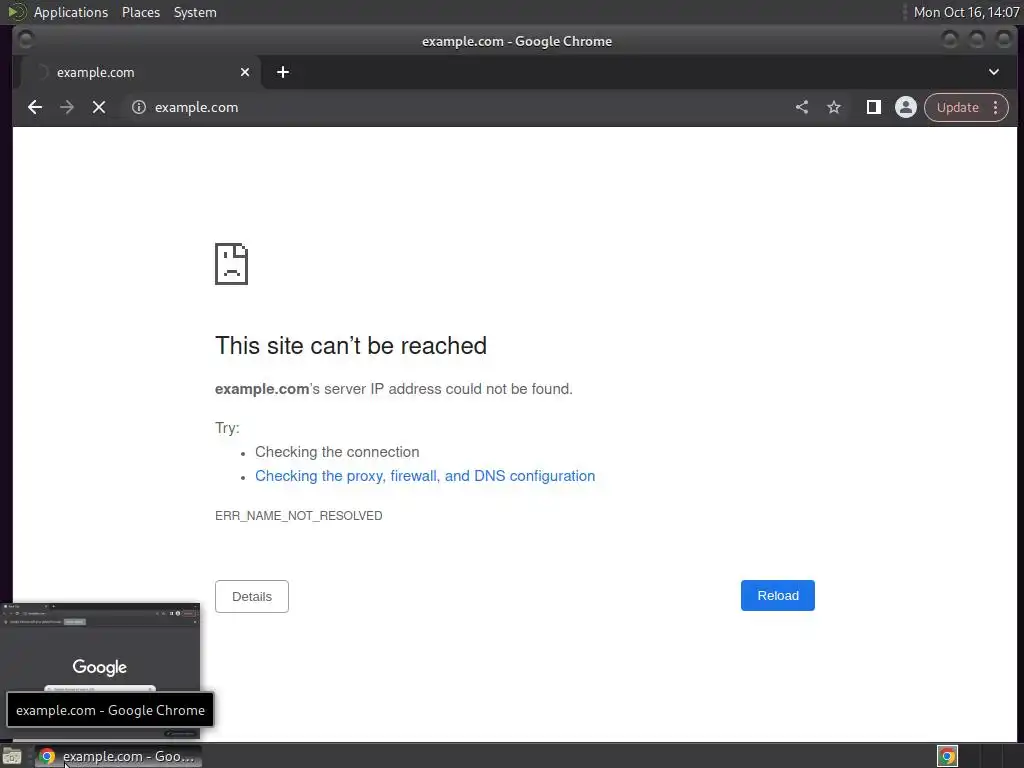Go back using the back arrow
The image size is (1024, 768).
(x=35, y=107)
